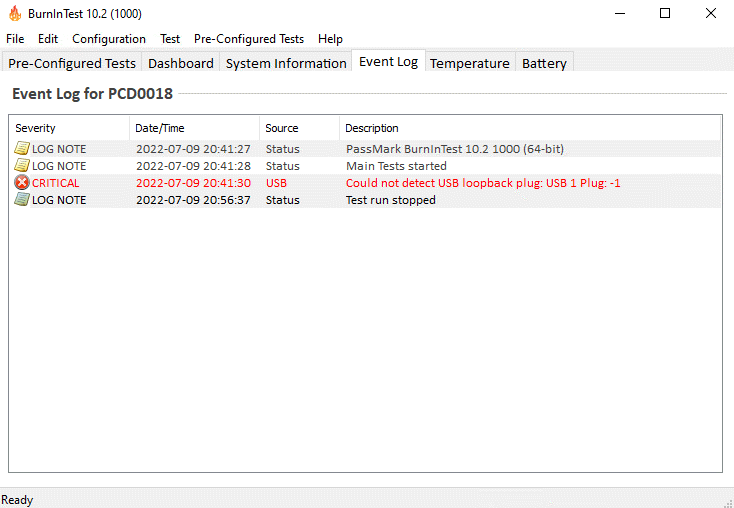Image resolution: width=734 pixels, height=508 pixels.
Task: Open the Configuration menu
Action: [109, 39]
